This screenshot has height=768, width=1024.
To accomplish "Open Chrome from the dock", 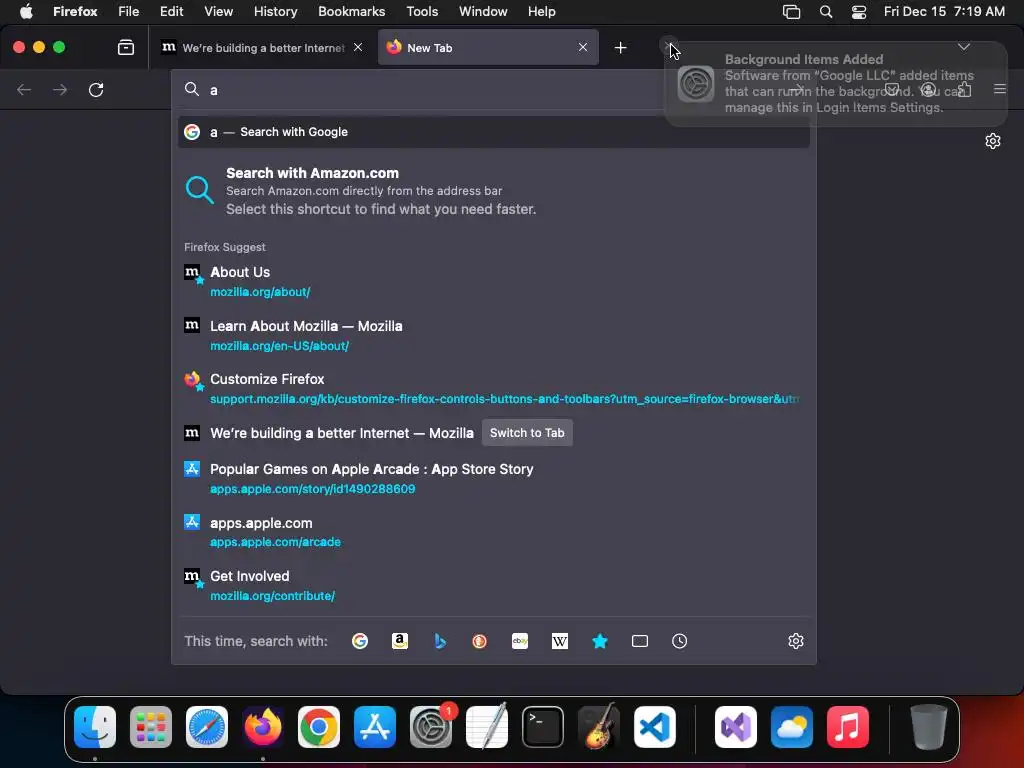I will (319, 727).
